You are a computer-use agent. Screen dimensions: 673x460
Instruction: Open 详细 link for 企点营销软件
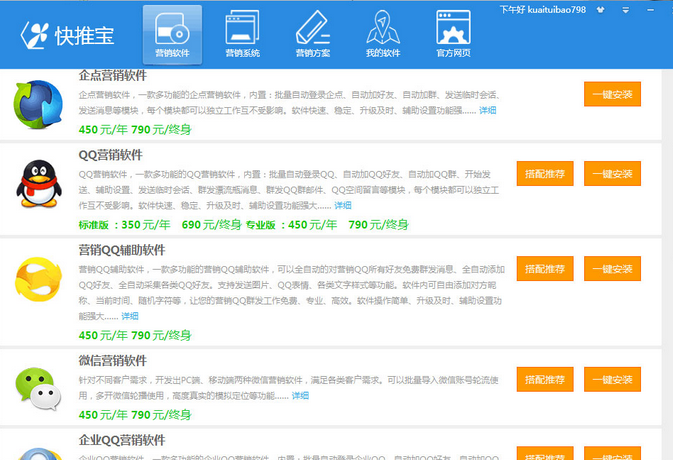click(x=488, y=110)
